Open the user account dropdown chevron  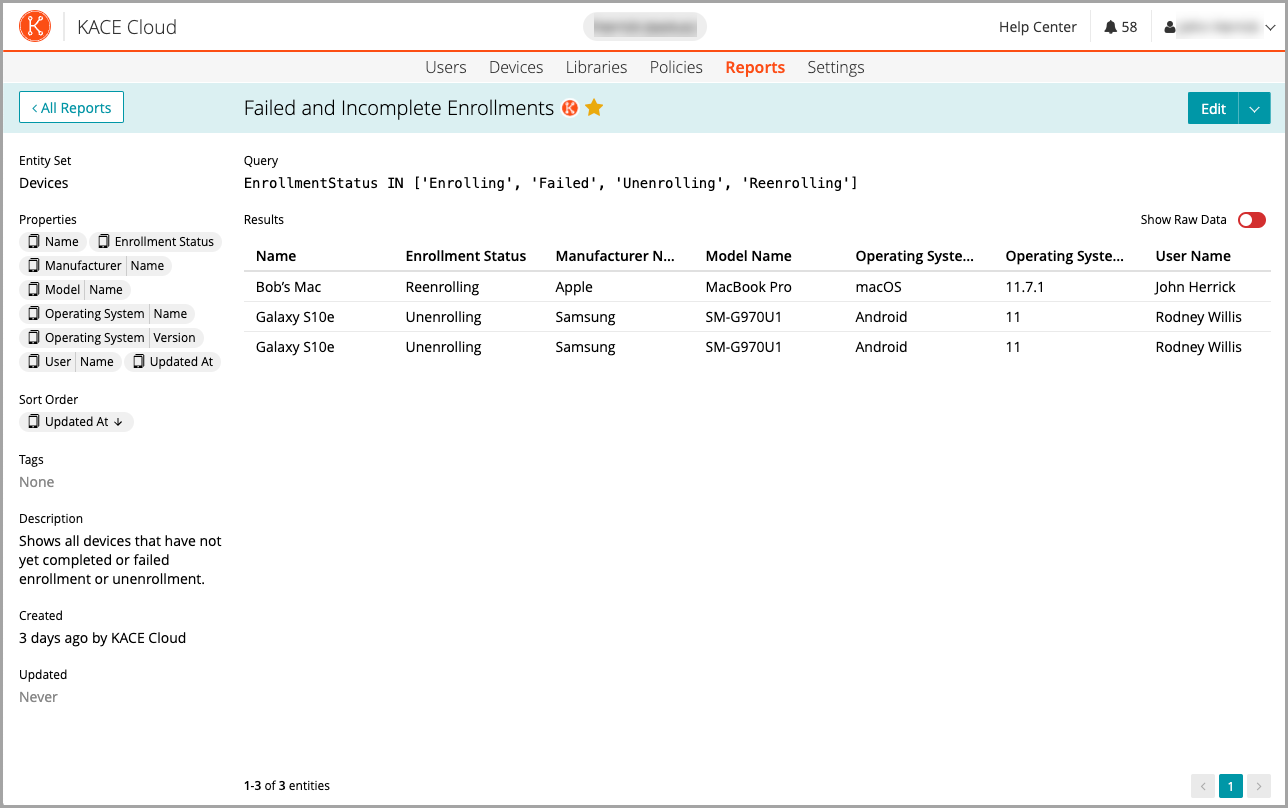coord(1270,28)
